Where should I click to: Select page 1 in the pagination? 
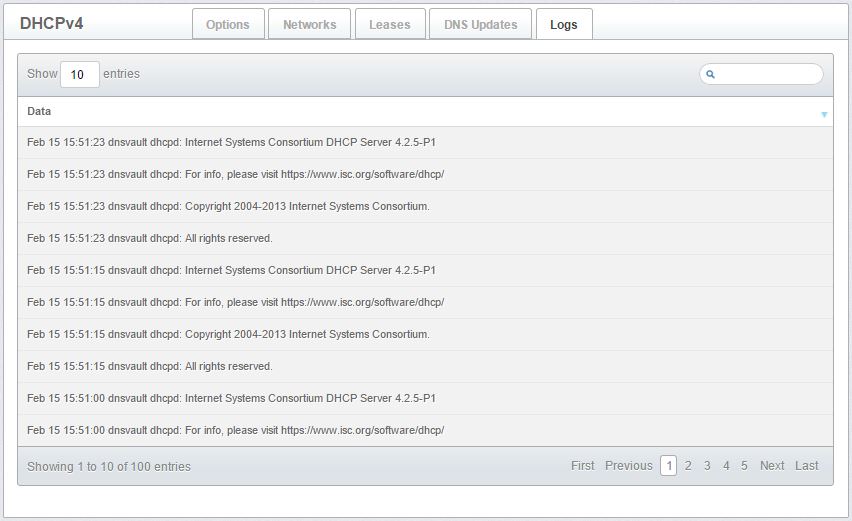coord(668,466)
